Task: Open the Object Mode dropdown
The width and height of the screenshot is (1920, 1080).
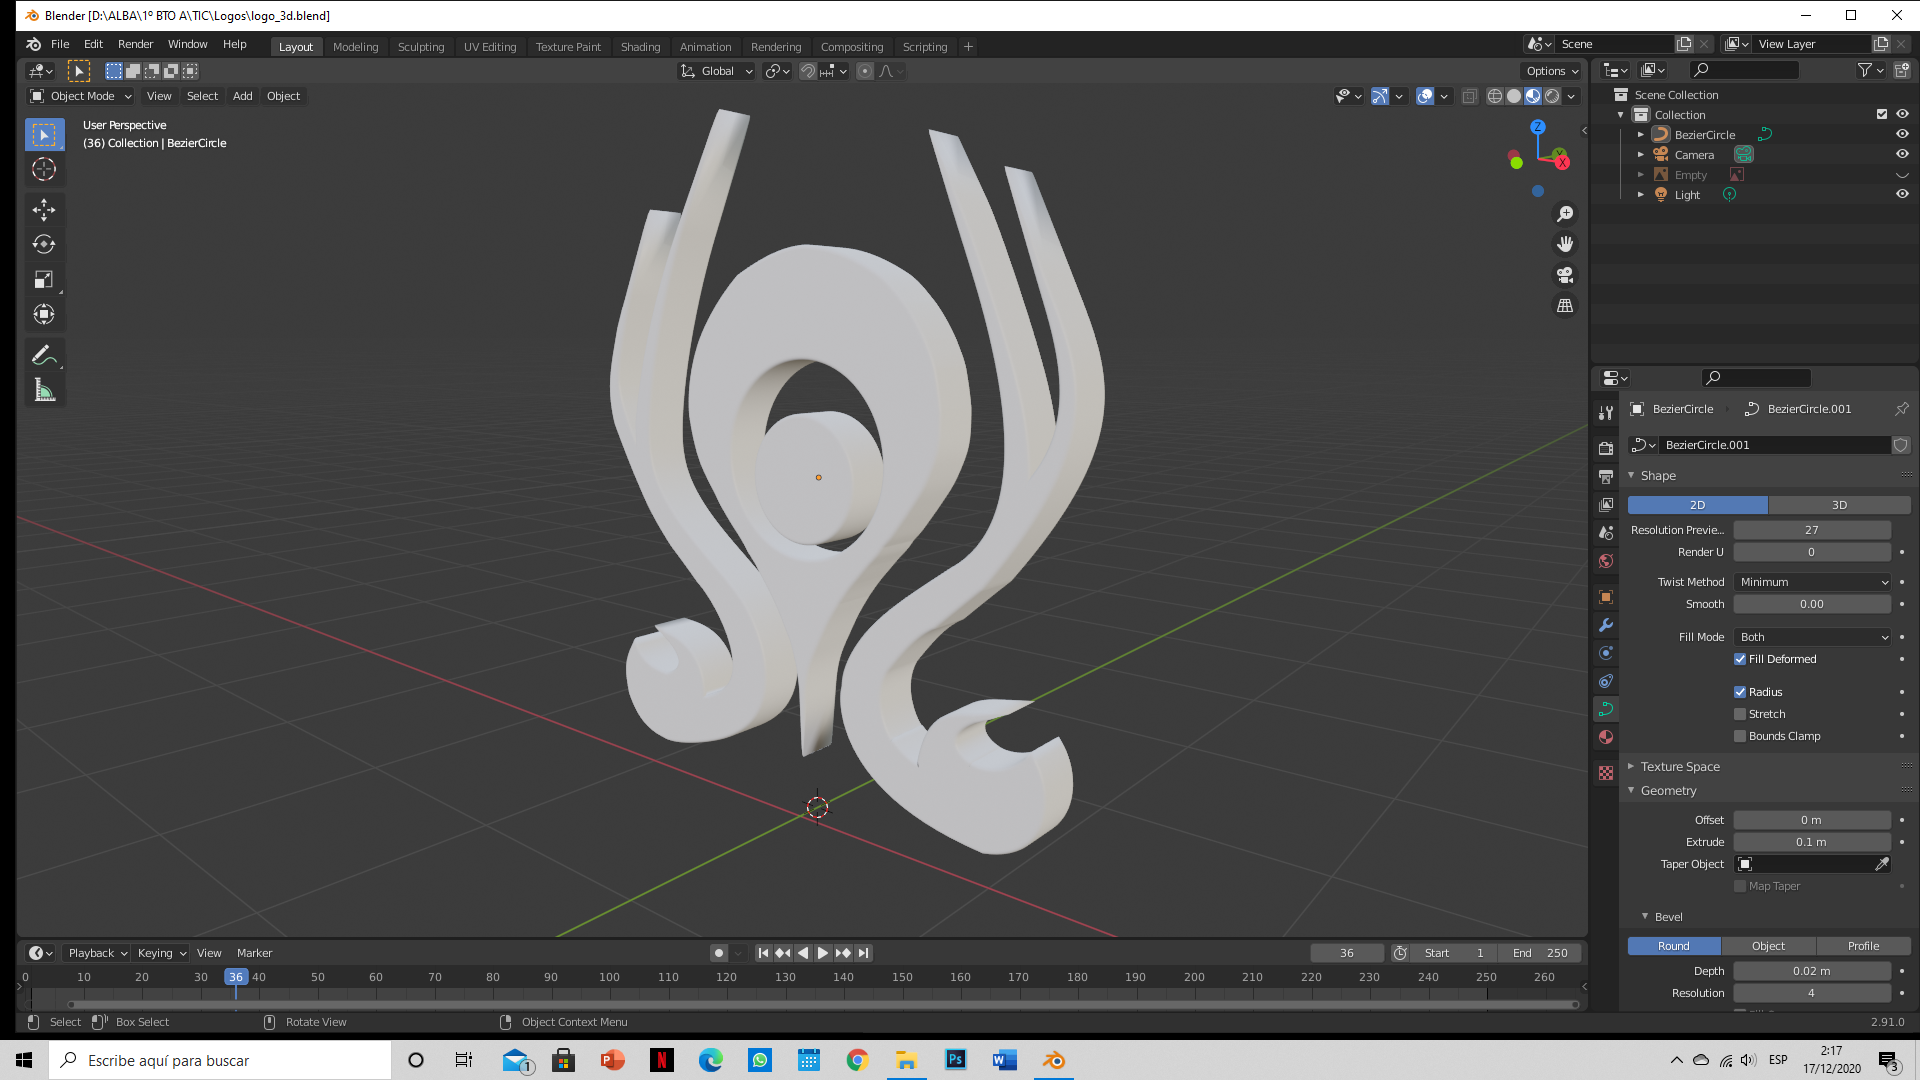Action: click(81, 96)
